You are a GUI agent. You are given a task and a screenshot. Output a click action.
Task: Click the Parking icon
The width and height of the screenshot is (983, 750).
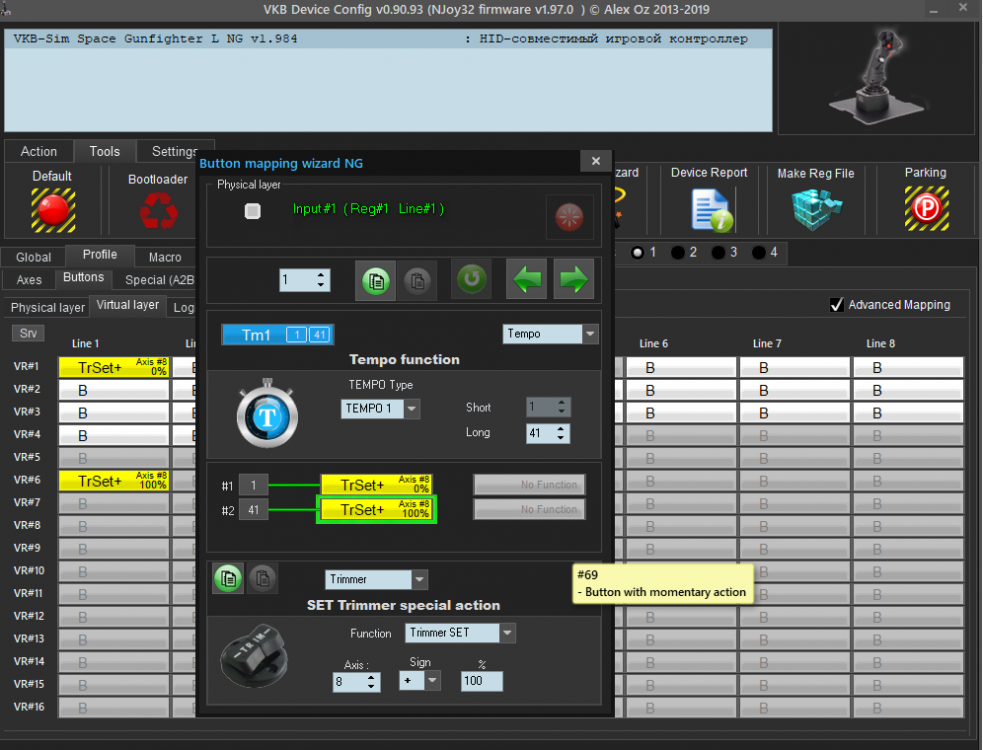(925, 210)
